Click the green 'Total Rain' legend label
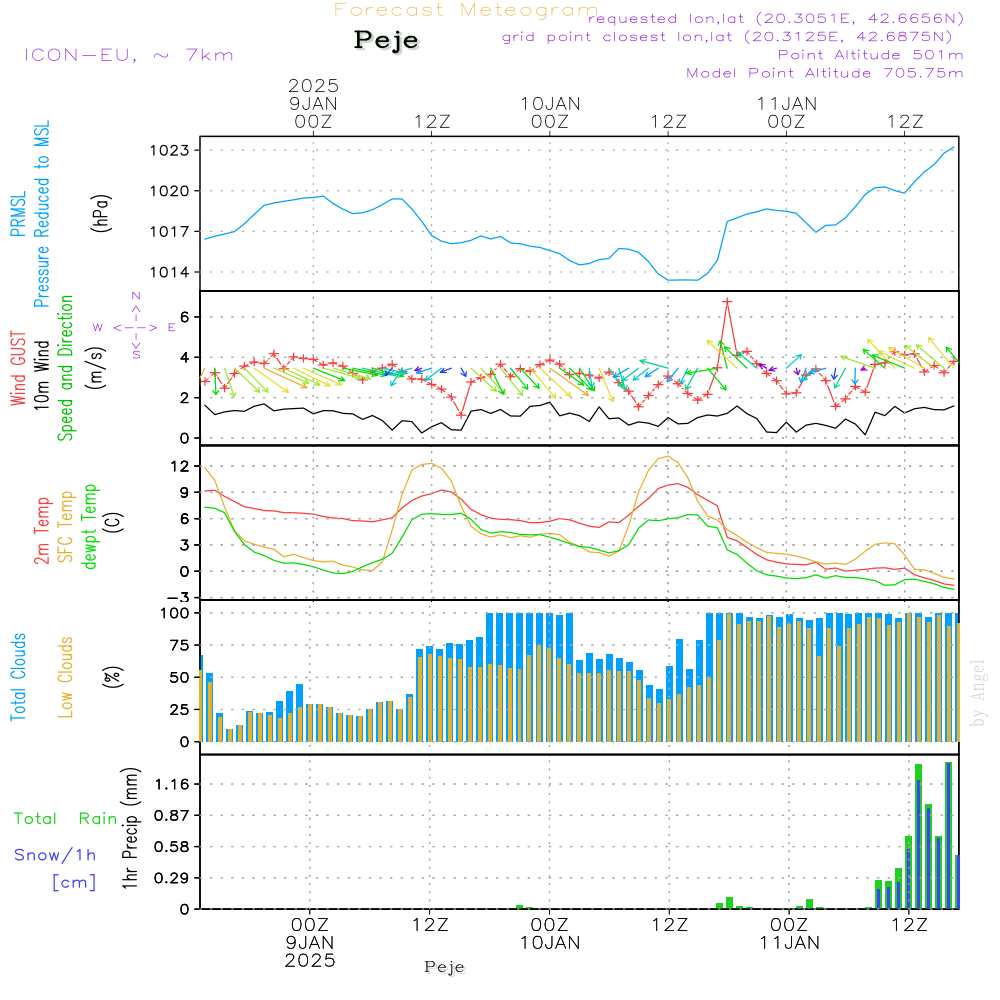The height and width of the screenshot is (1000, 1000). coord(66,819)
